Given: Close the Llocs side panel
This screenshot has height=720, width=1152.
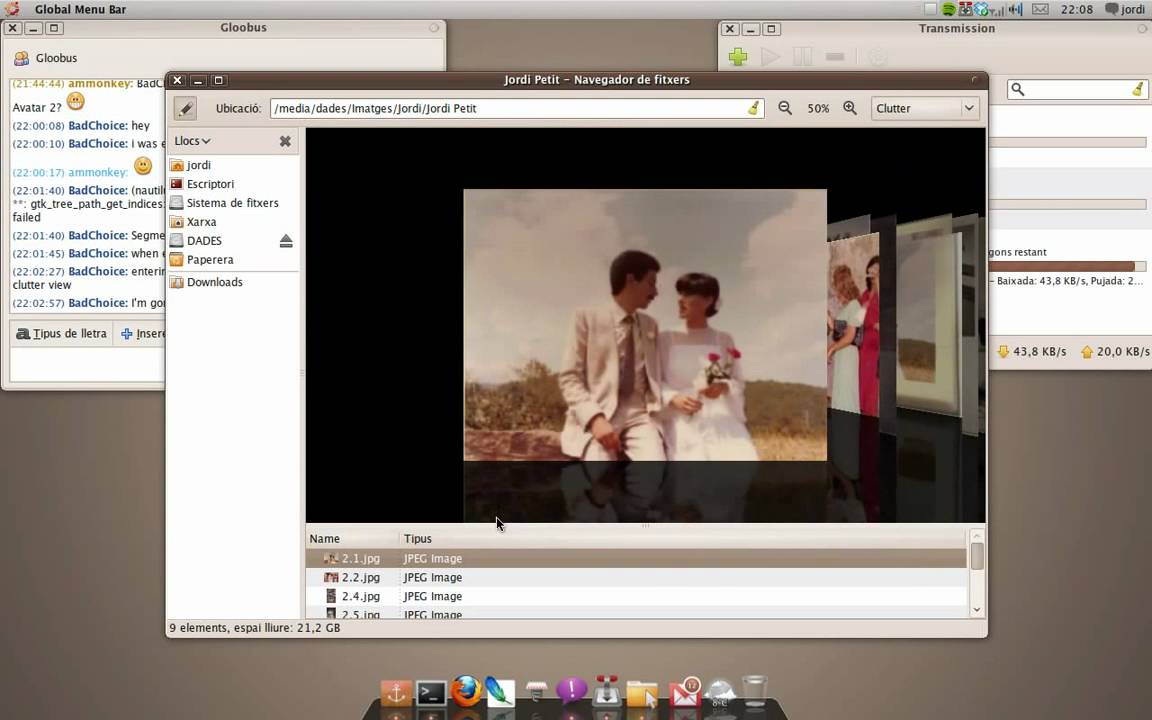Looking at the screenshot, I should (x=285, y=141).
